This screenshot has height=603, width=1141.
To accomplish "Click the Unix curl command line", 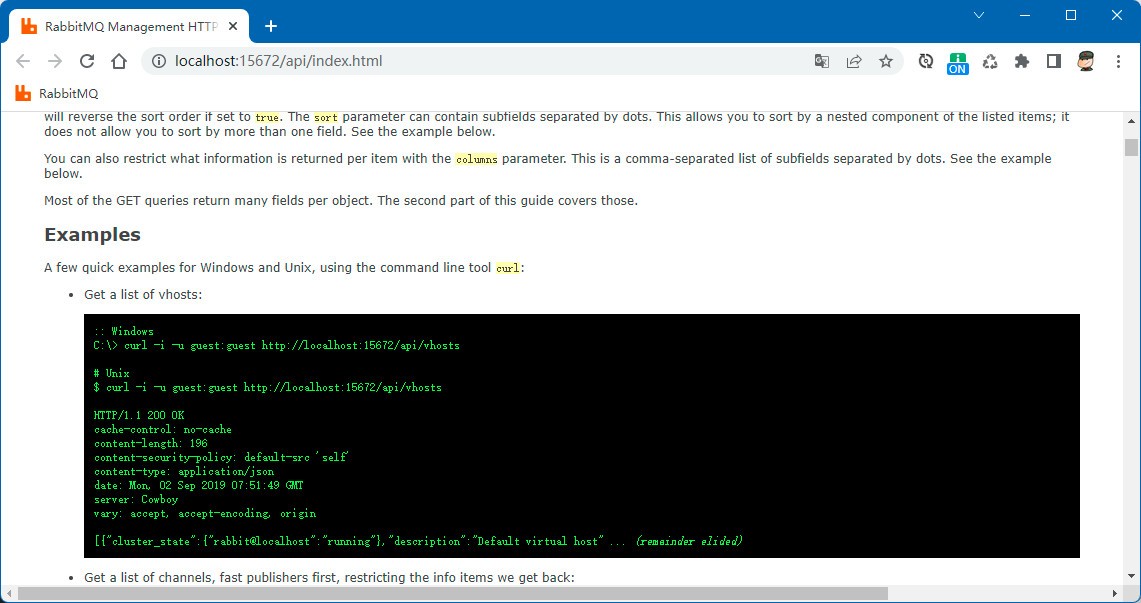I will (x=267, y=388).
